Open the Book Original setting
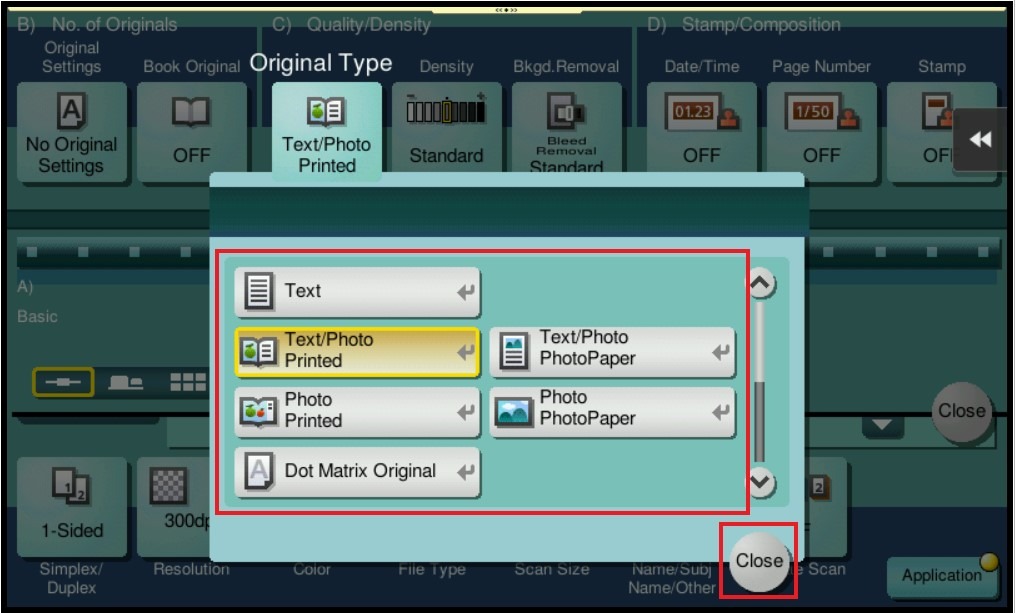Screen dimensions: 1016x613 point(191,132)
